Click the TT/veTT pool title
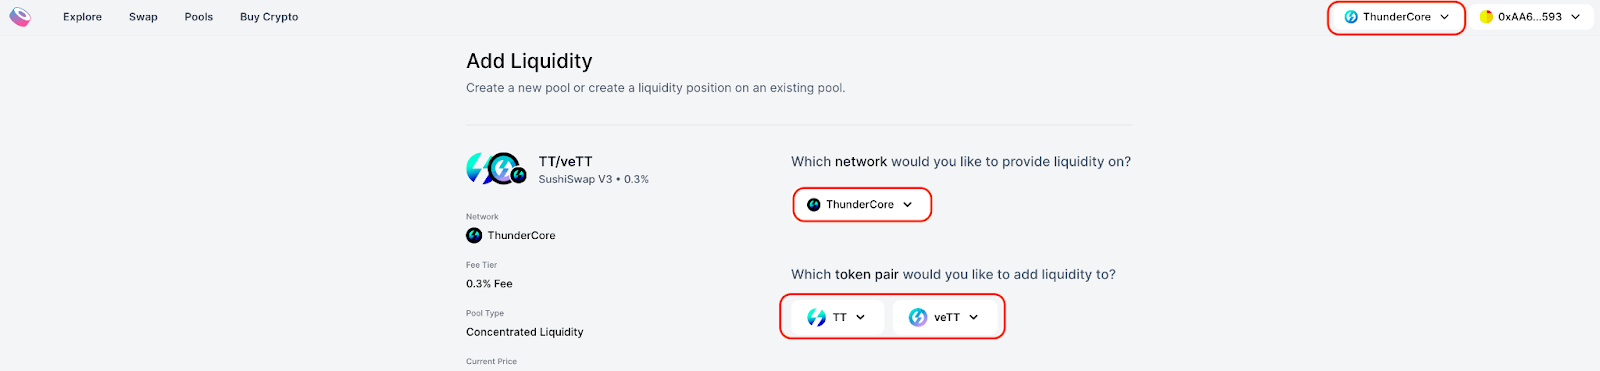 565,161
